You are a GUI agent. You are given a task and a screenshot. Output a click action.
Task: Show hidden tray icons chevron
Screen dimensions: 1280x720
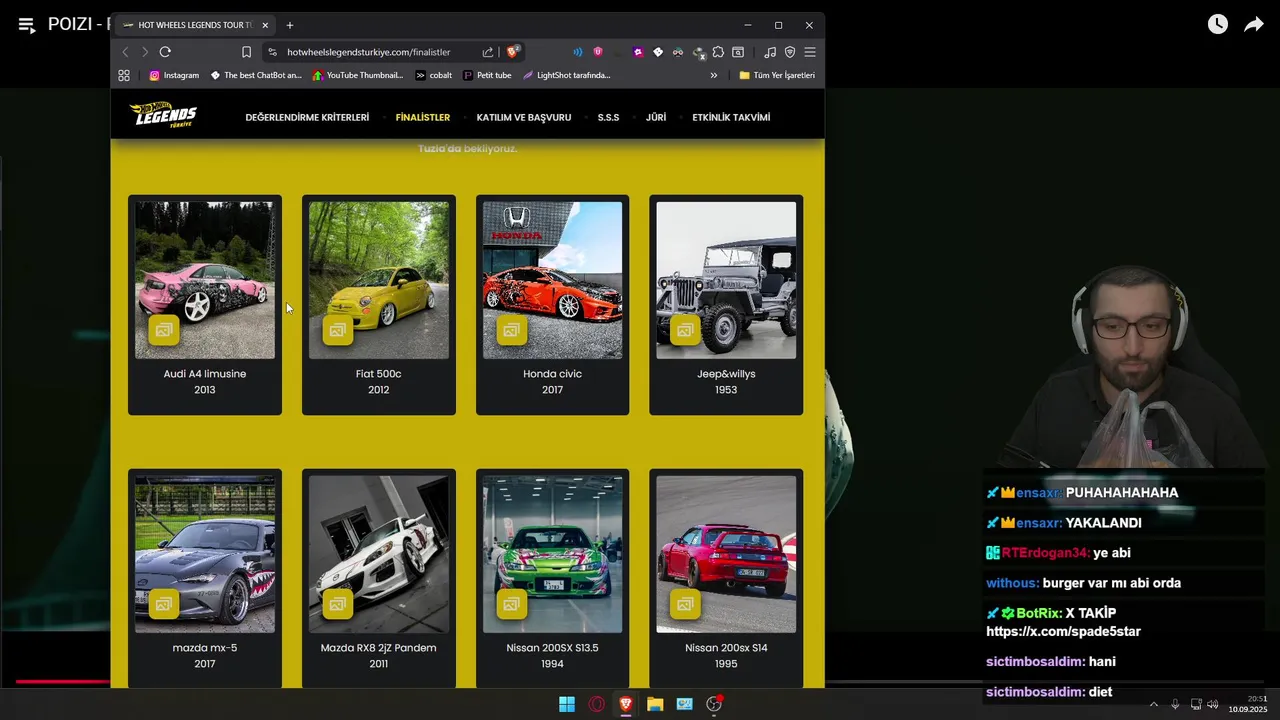[x=1153, y=704]
